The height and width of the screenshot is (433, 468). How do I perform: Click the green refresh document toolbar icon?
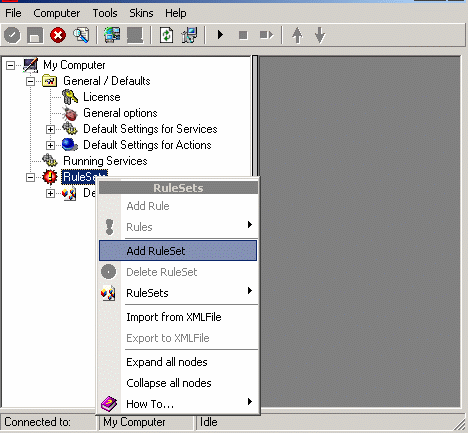(166, 35)
